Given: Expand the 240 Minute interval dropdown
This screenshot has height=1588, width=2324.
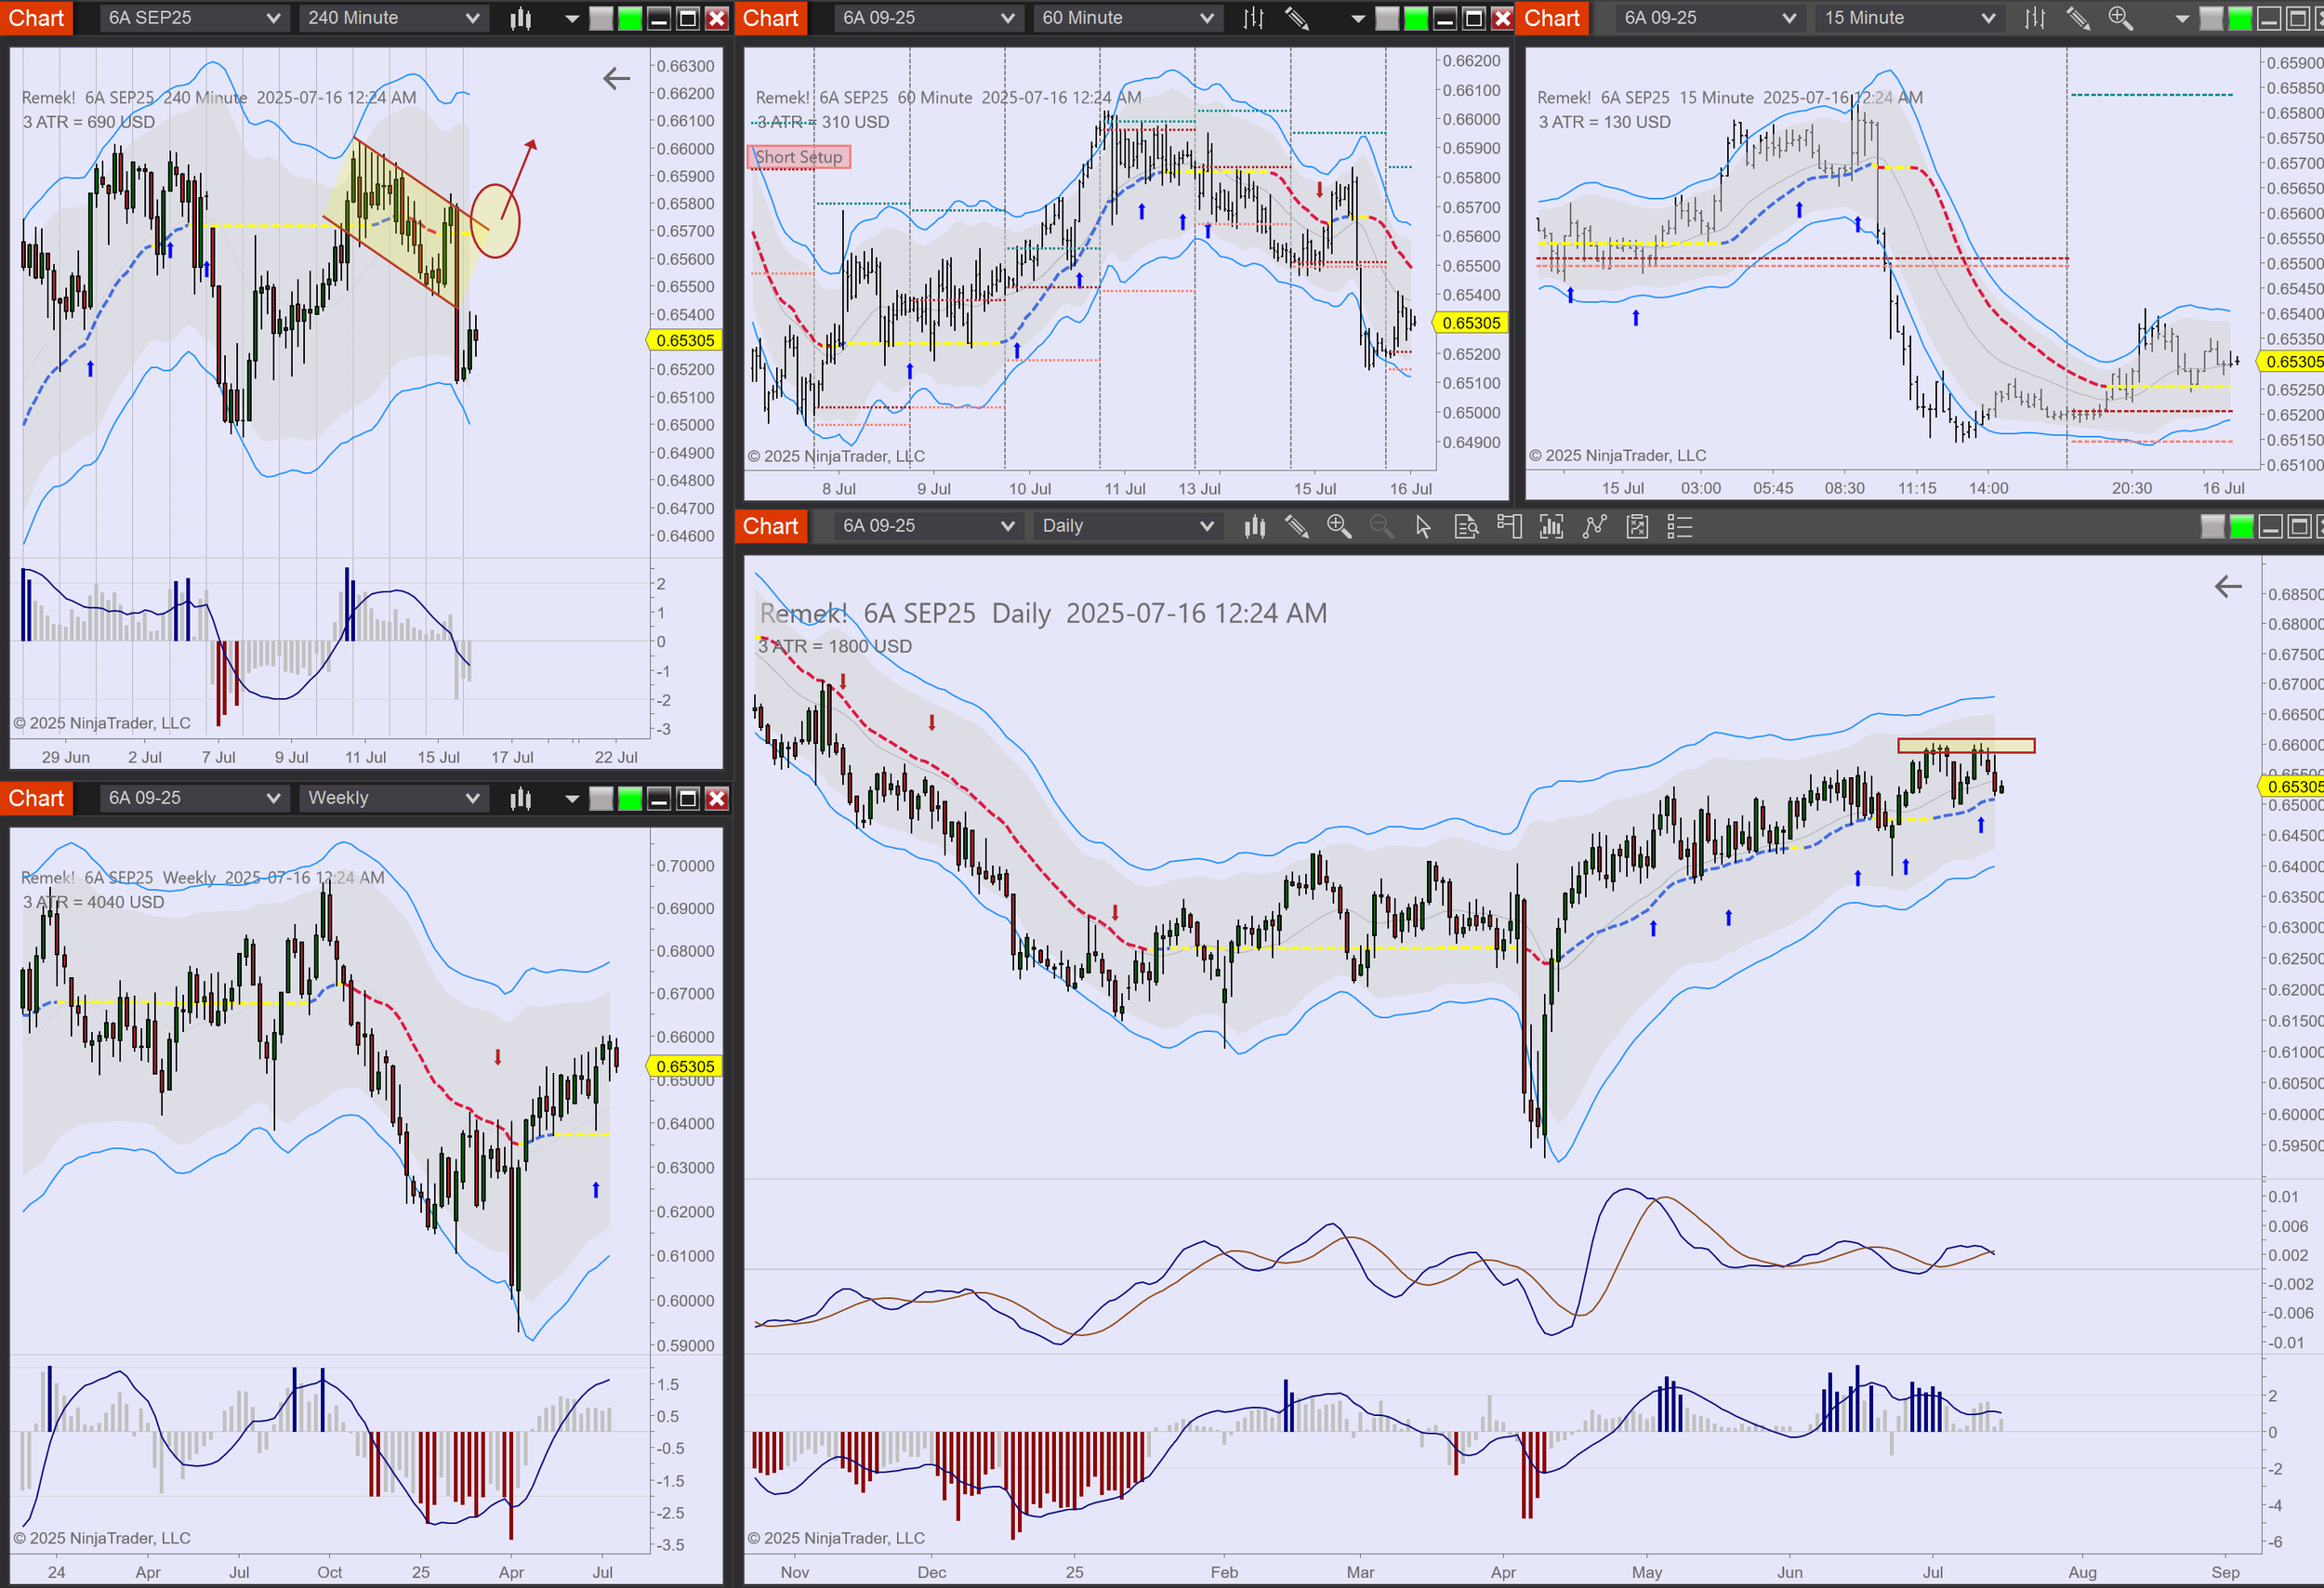Looking at the screenshot, I should [393, 18].
